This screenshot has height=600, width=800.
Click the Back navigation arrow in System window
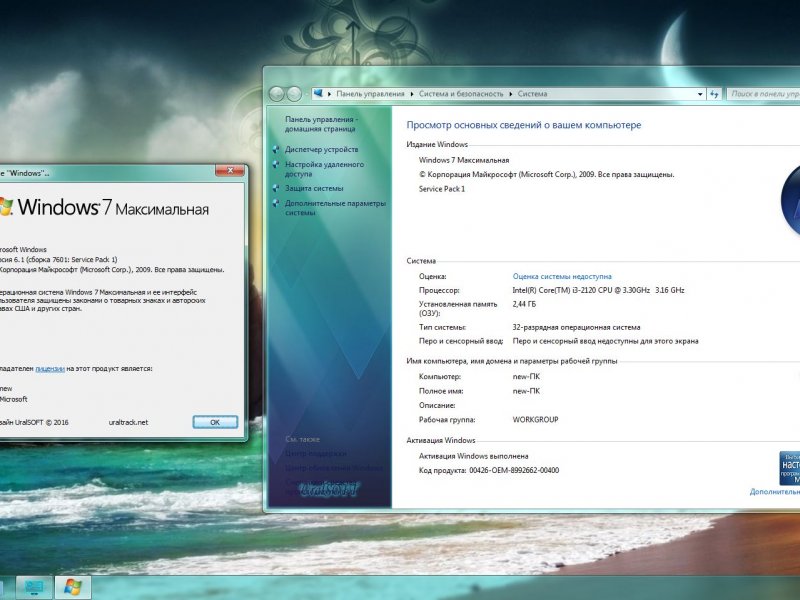point(277,94)
